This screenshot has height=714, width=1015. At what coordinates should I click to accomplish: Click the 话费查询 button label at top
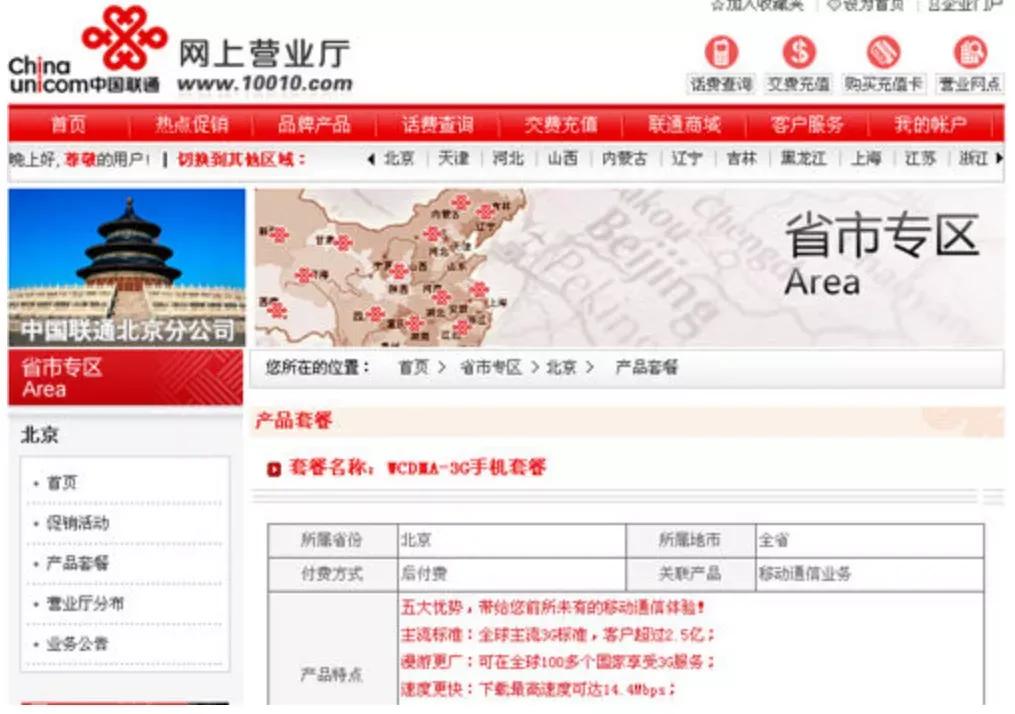pyautogui.click(x=721, y=84)
